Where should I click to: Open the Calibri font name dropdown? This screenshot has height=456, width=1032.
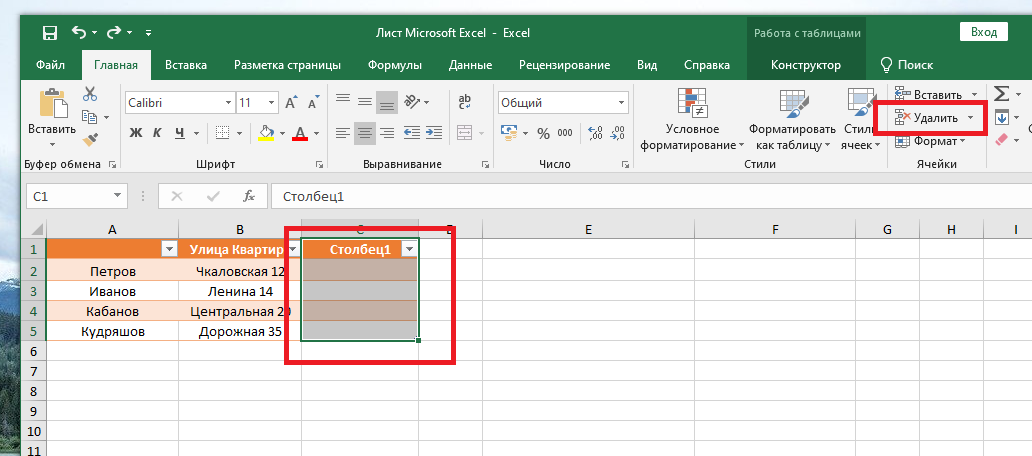(228, 103)
